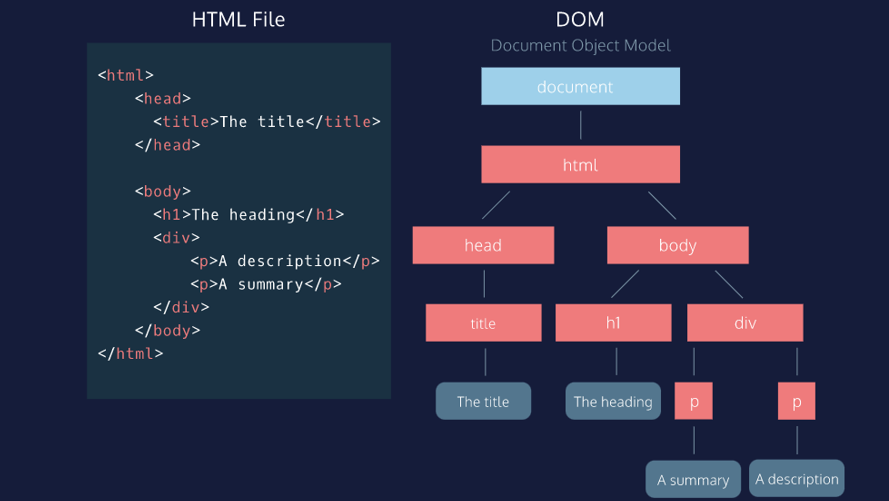This screenshot has height=501, width=889.
Task: Click the p node above 'A summary'
Action: (693, 401)
